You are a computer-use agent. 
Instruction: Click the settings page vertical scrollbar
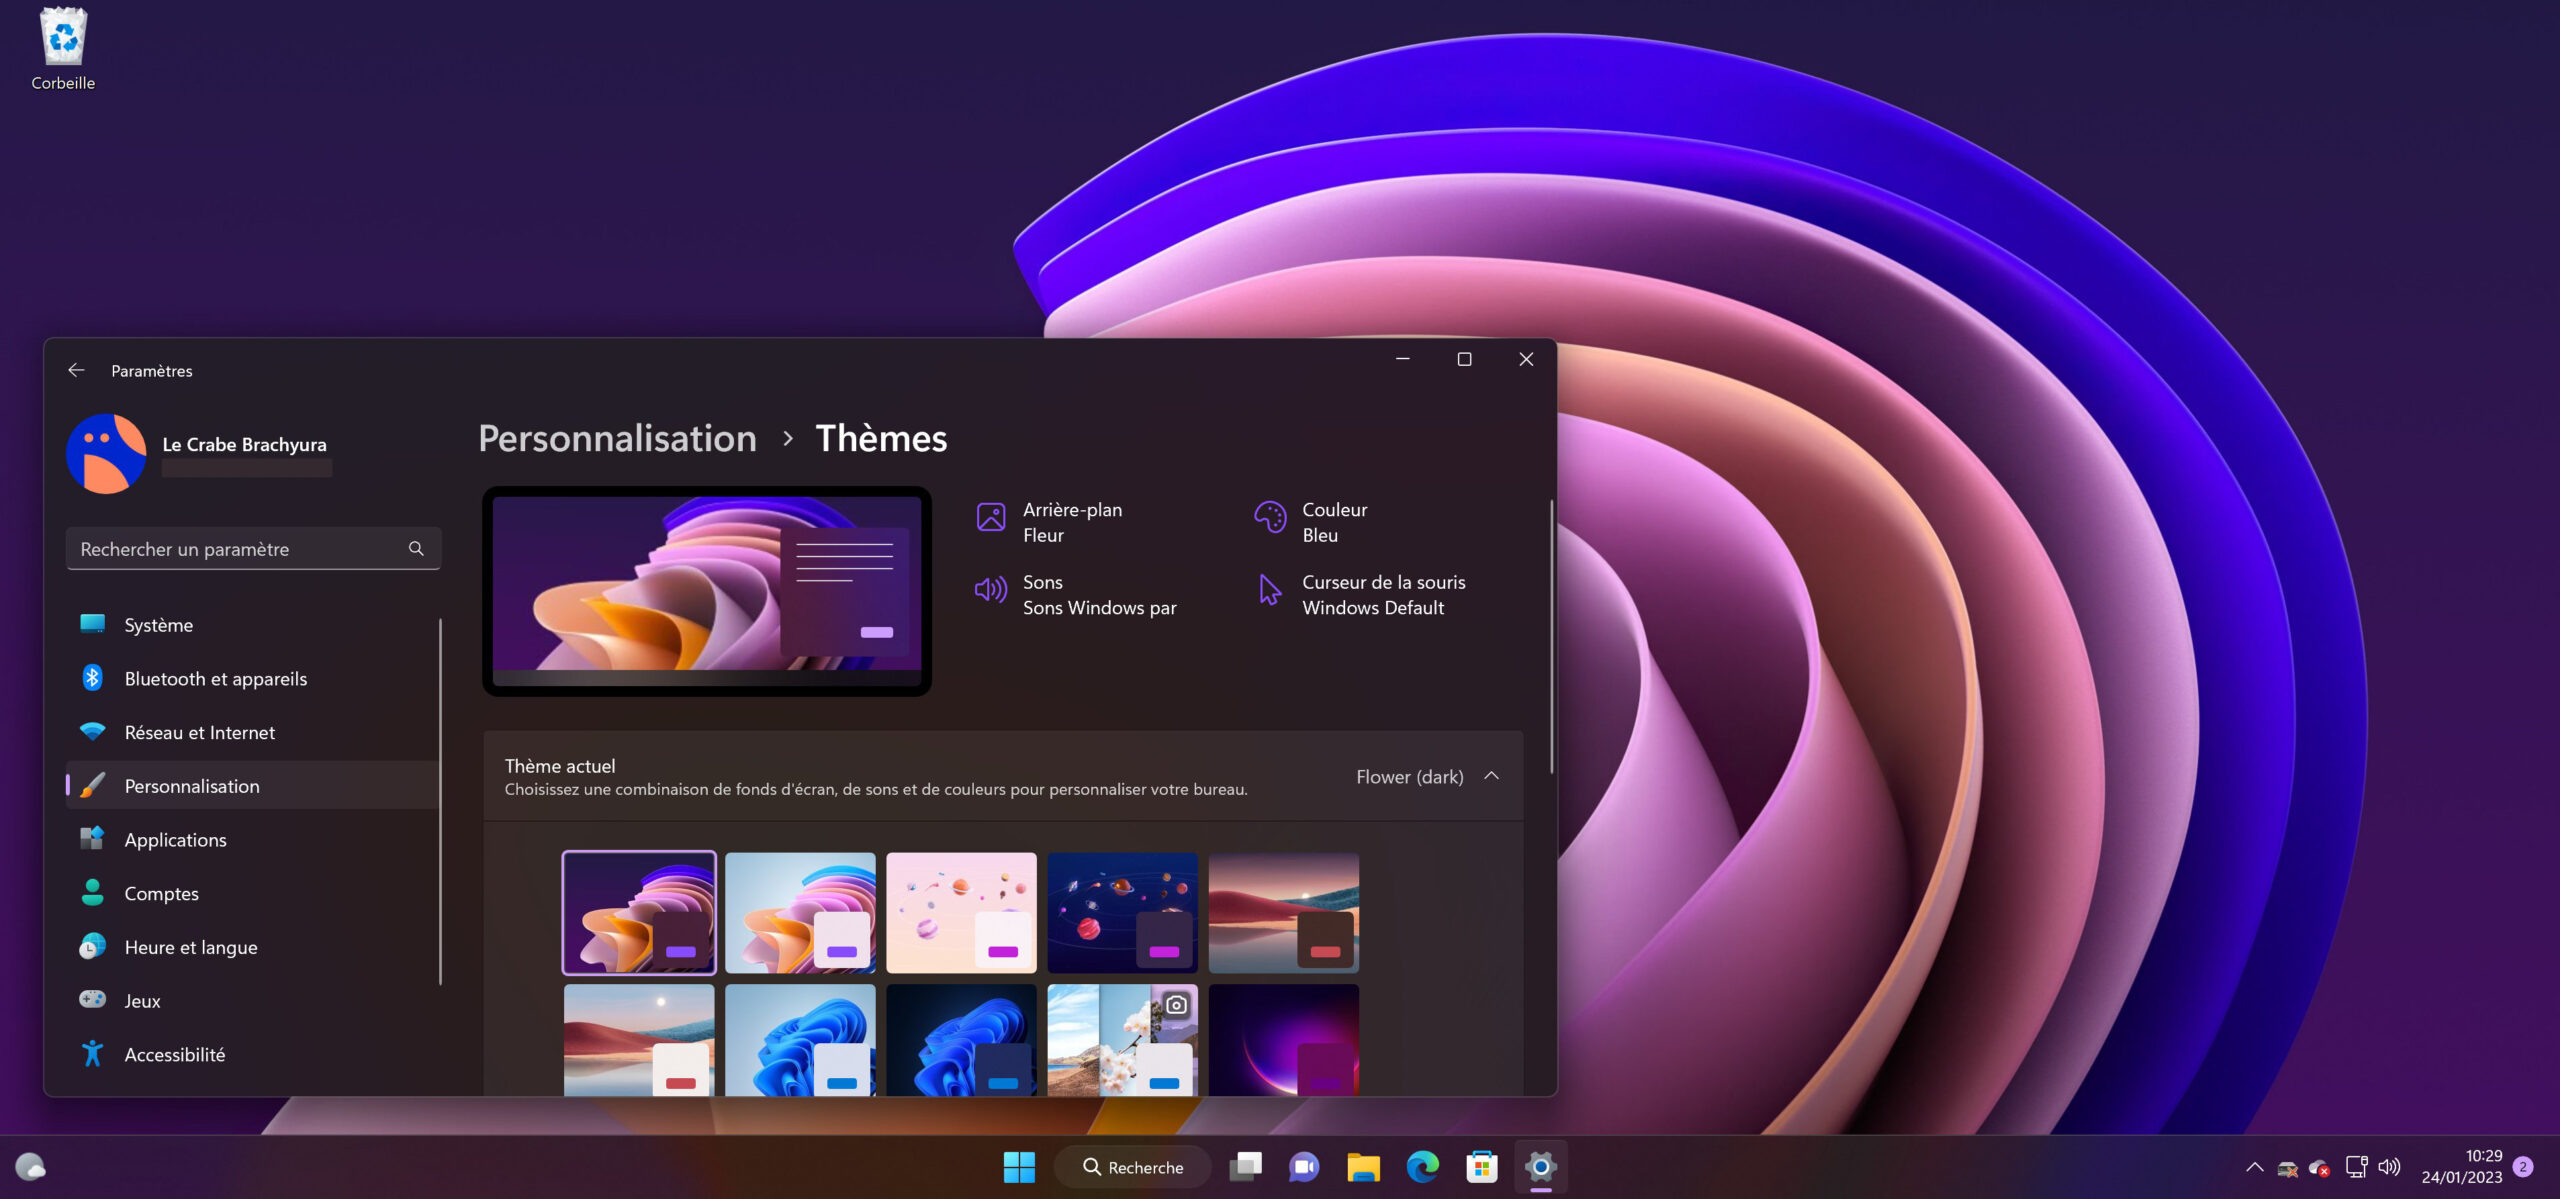1551,636
